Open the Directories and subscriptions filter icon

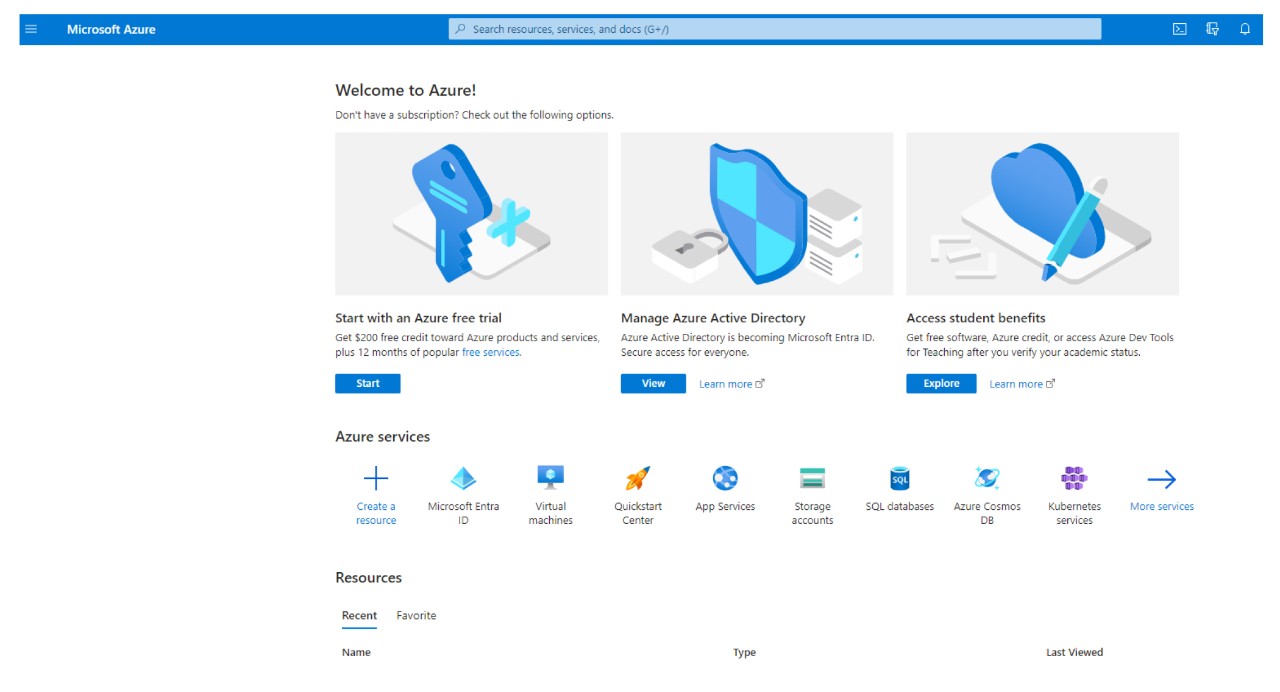[x=1212, y=29]
